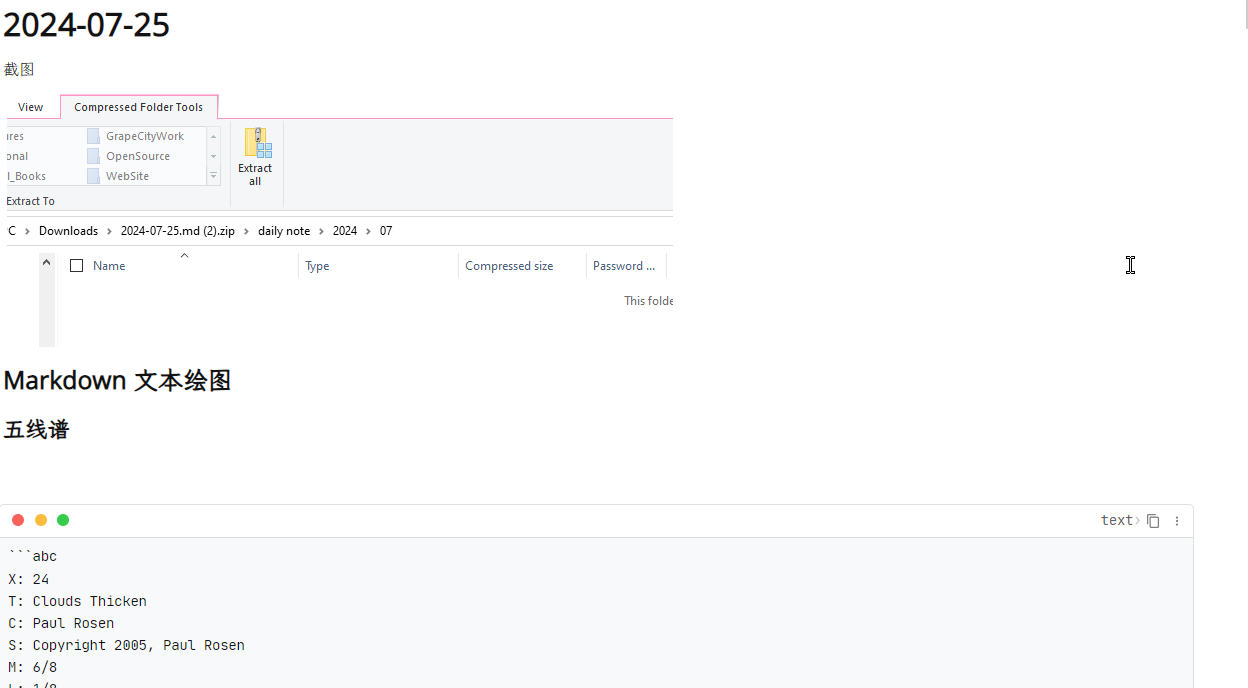Open the code block more options menu
Screen dimensions: 1248x688
tap(1177, 521)
